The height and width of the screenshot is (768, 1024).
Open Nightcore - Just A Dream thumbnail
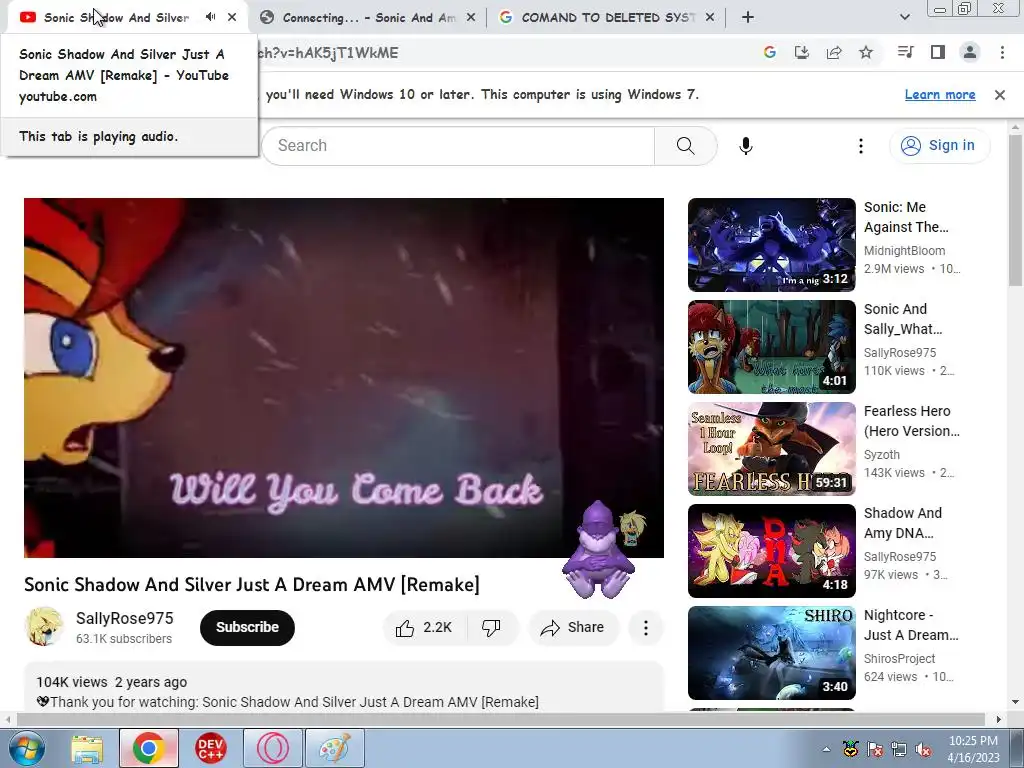pyautogui.click(x=771, y=652)
